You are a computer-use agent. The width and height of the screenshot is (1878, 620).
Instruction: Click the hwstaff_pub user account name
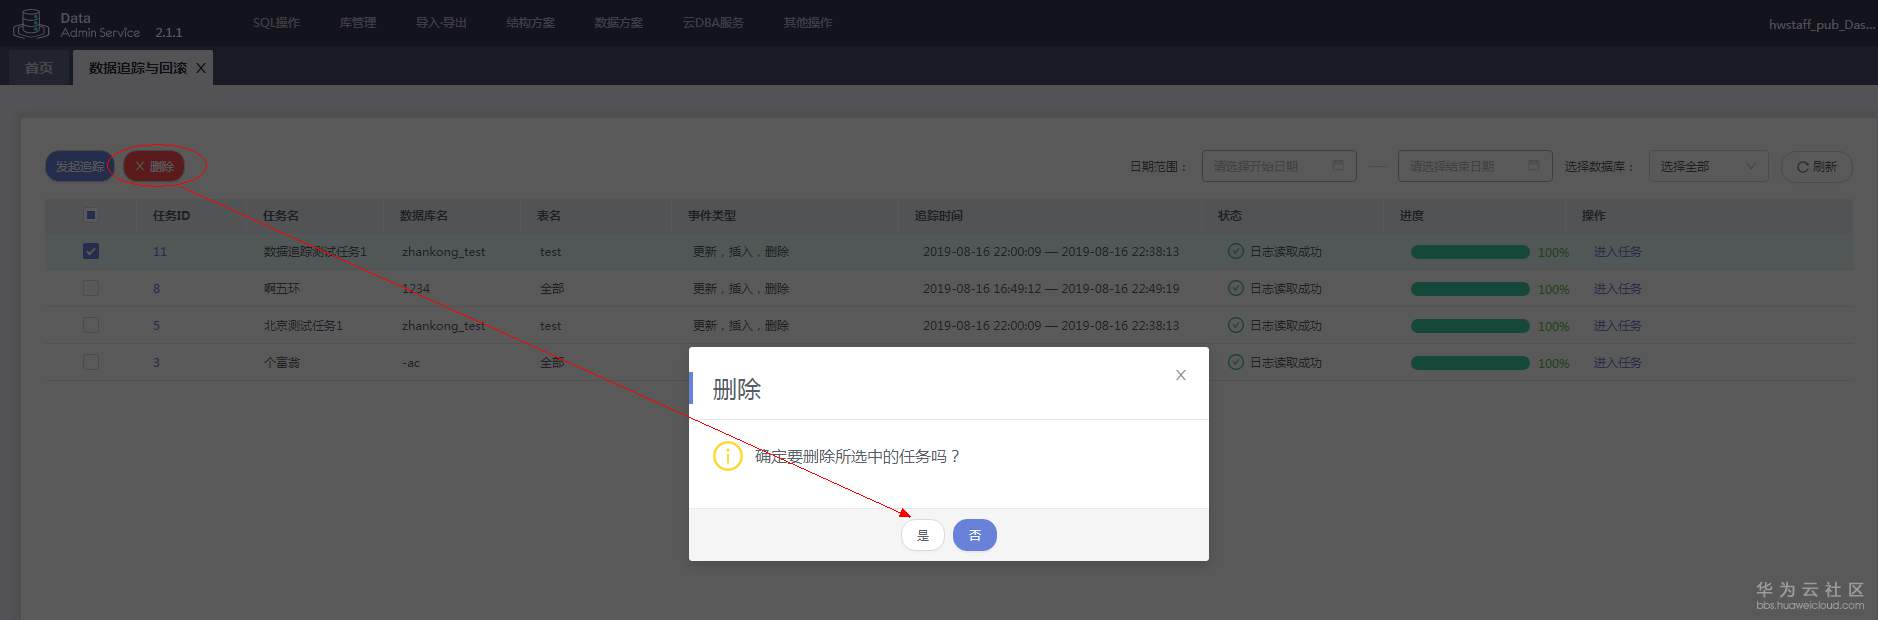(x=1821, y=24)
